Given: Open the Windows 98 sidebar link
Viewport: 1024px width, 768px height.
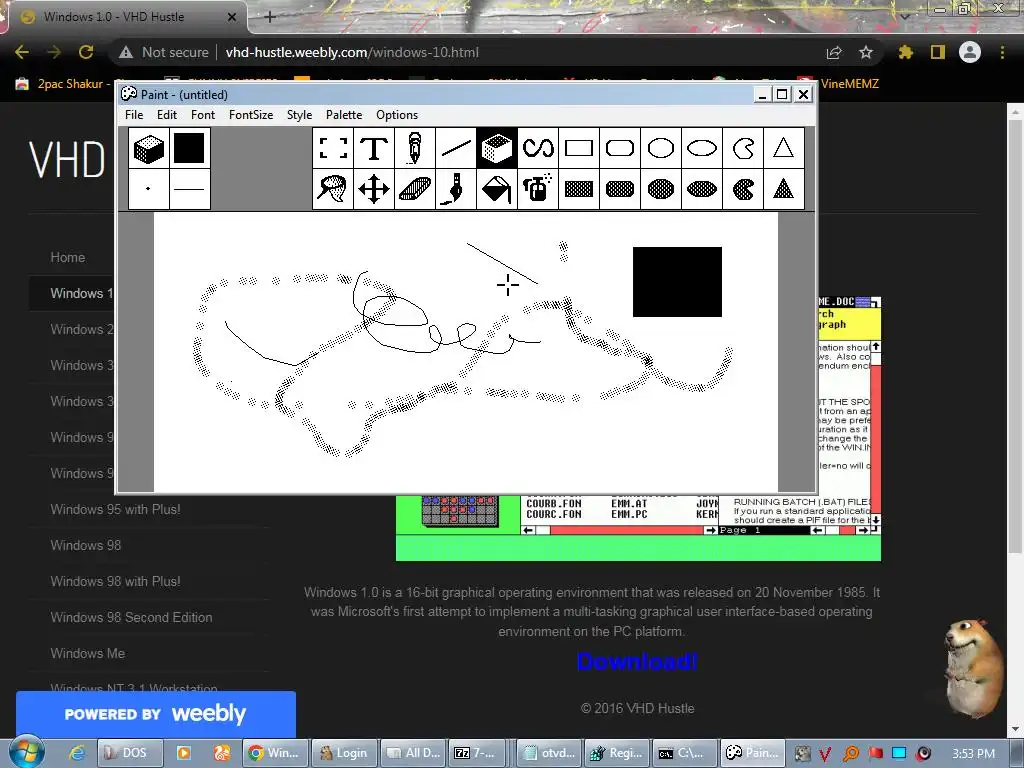Looking at the screenshot, I should pyautogui.click(x=86, y=545).
